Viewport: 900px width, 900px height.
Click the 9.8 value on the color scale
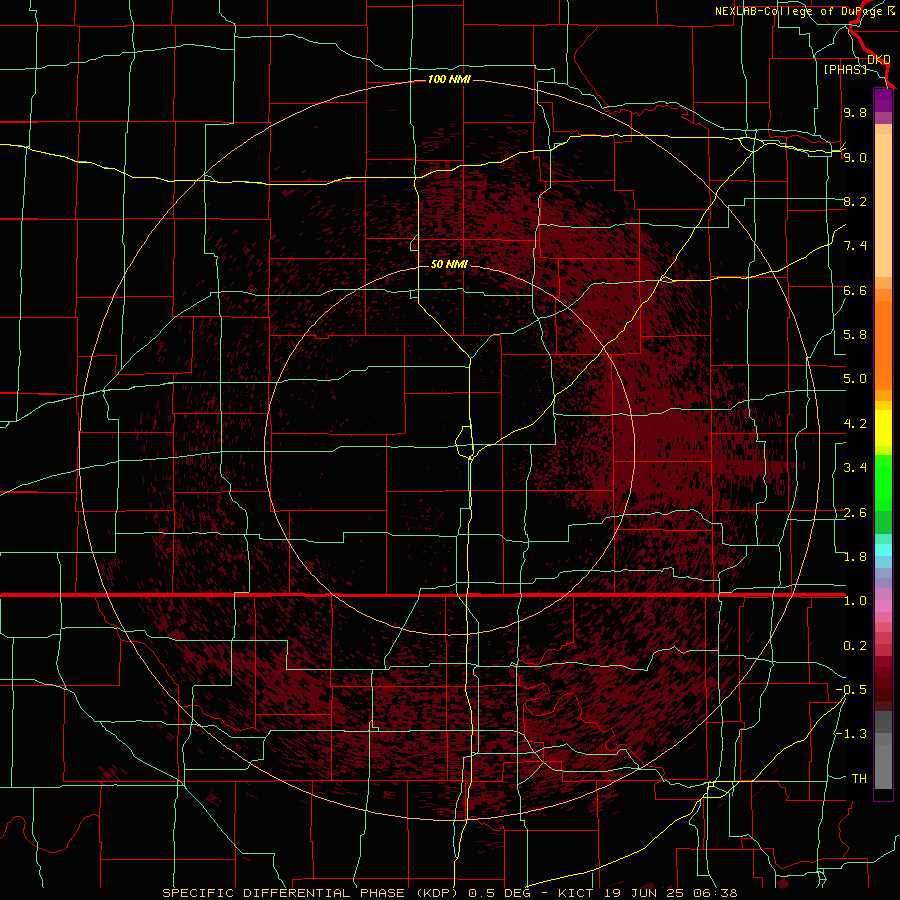coord(855,112)
